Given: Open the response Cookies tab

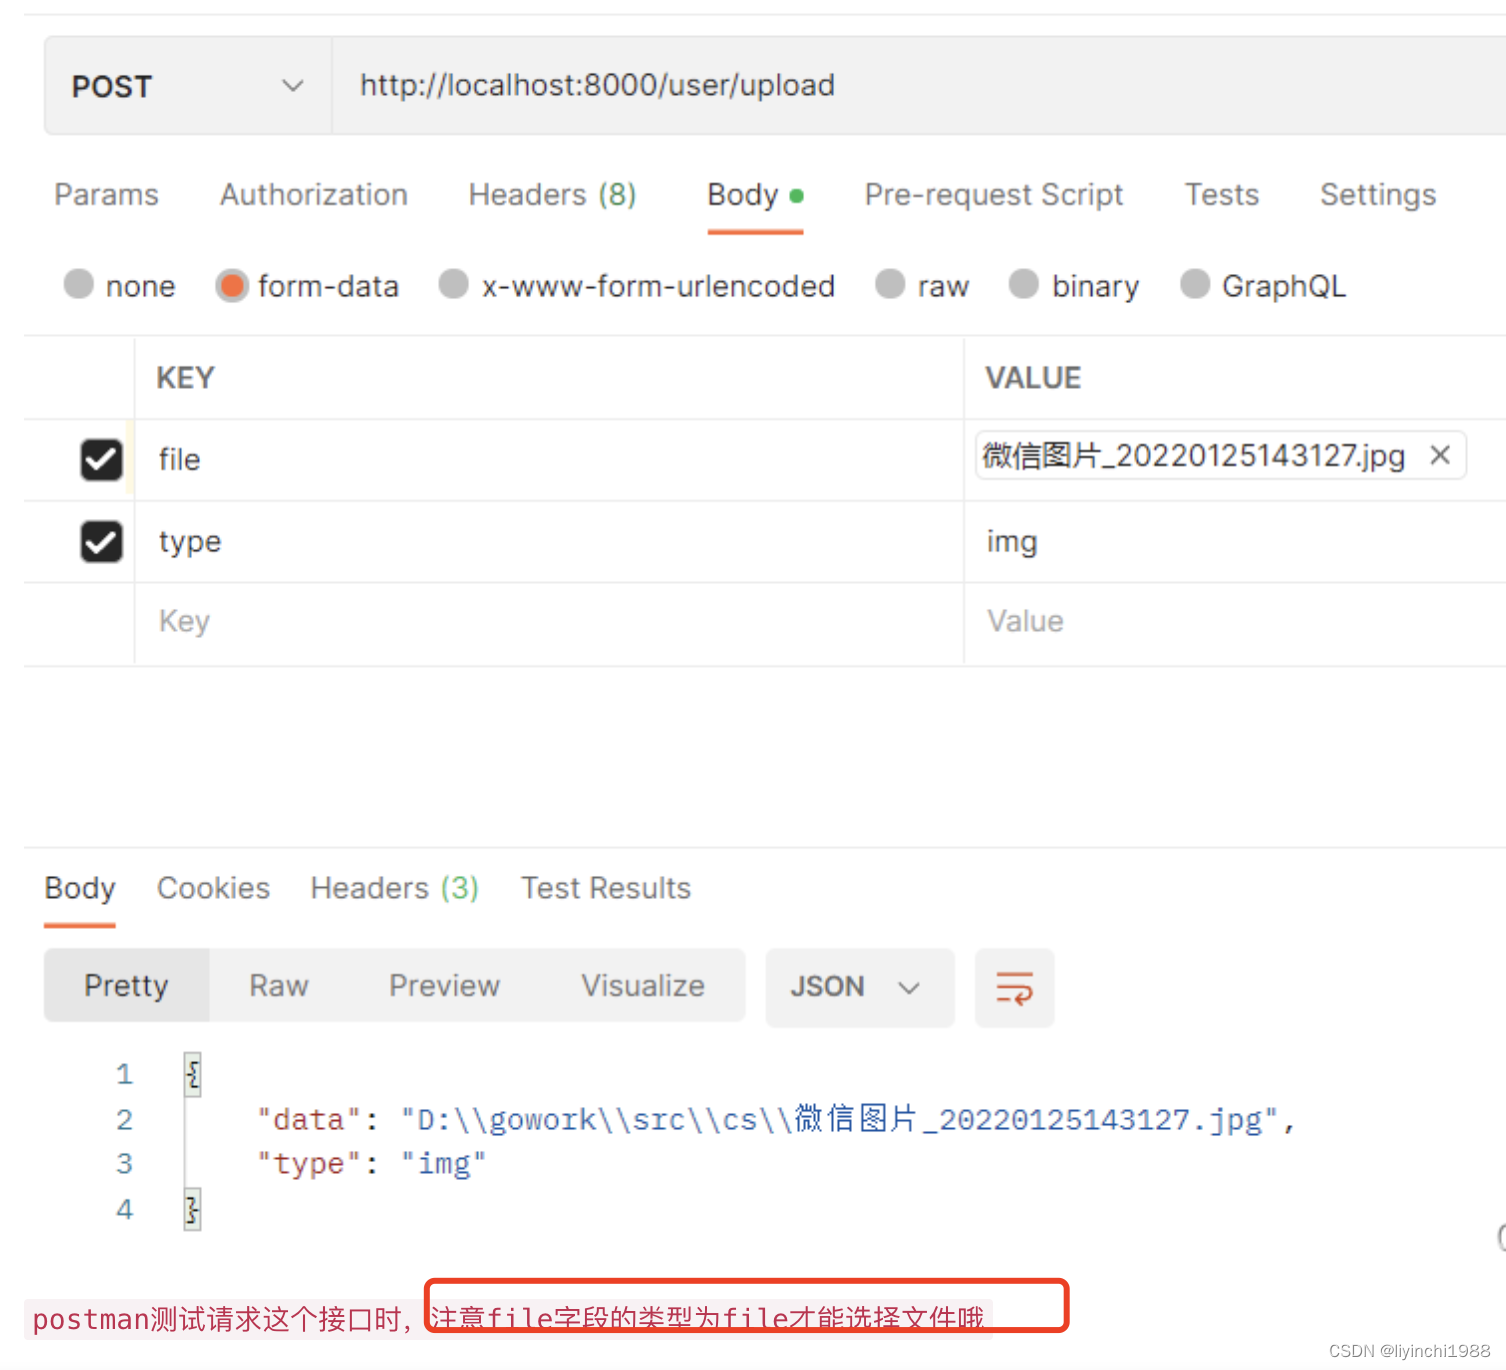Looking at the screenshot, I should (213, 888).
